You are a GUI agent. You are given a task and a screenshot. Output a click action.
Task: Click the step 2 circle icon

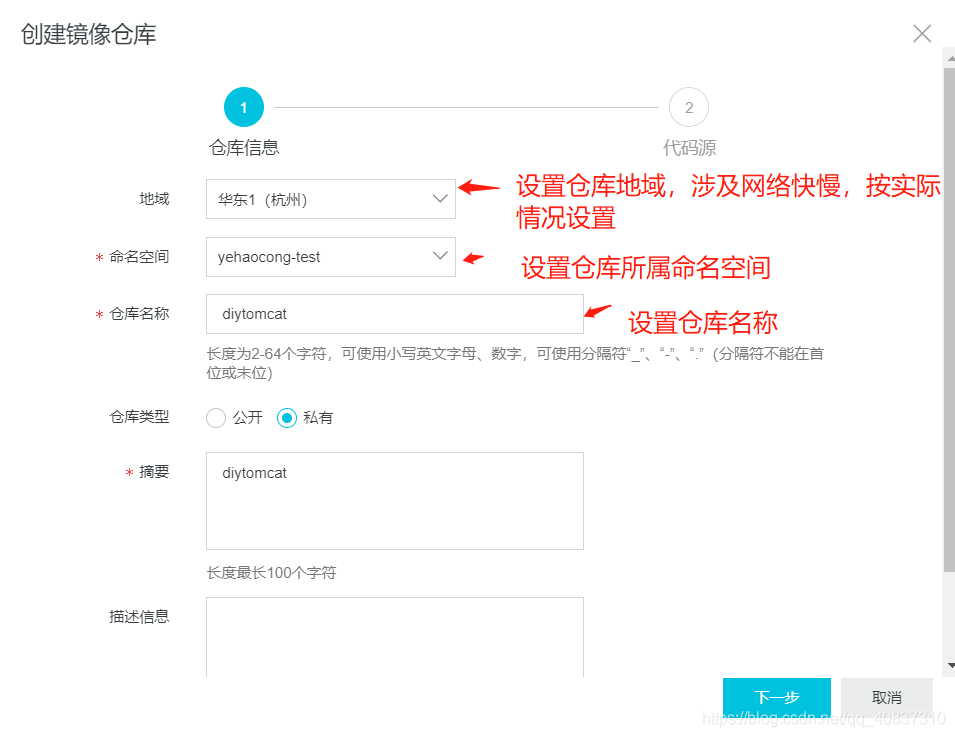click(x=688, y=107)
